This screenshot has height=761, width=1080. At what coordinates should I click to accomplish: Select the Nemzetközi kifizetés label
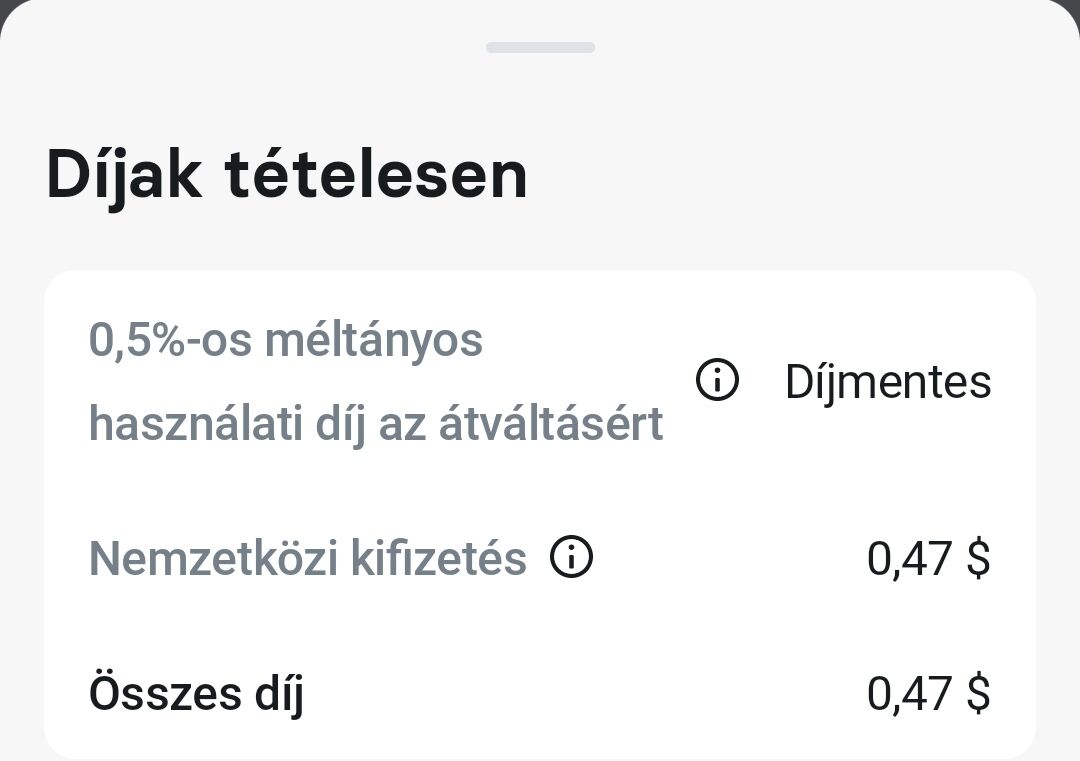coord(308,558)
